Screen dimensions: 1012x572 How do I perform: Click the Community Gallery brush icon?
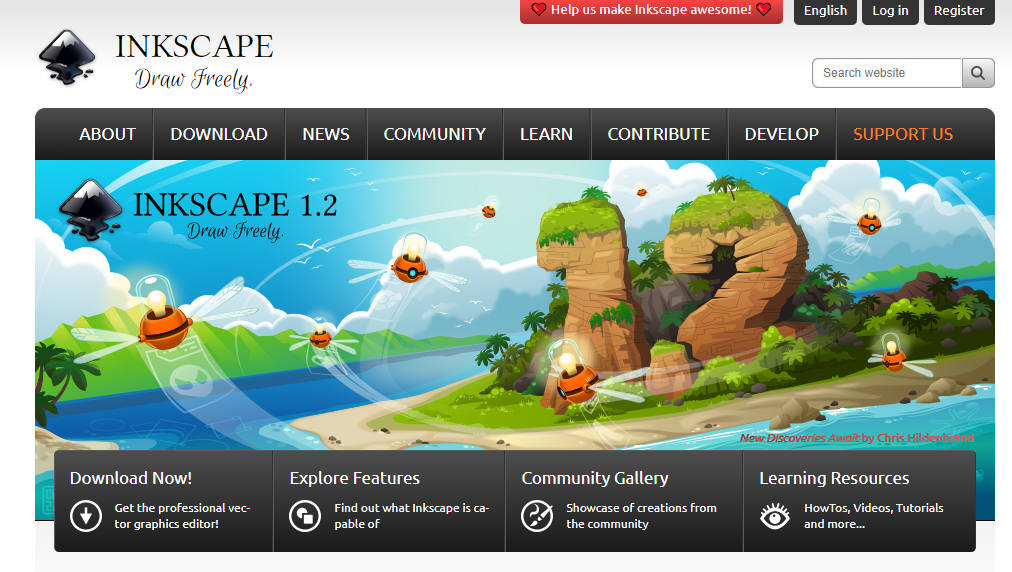pos(537,516)
